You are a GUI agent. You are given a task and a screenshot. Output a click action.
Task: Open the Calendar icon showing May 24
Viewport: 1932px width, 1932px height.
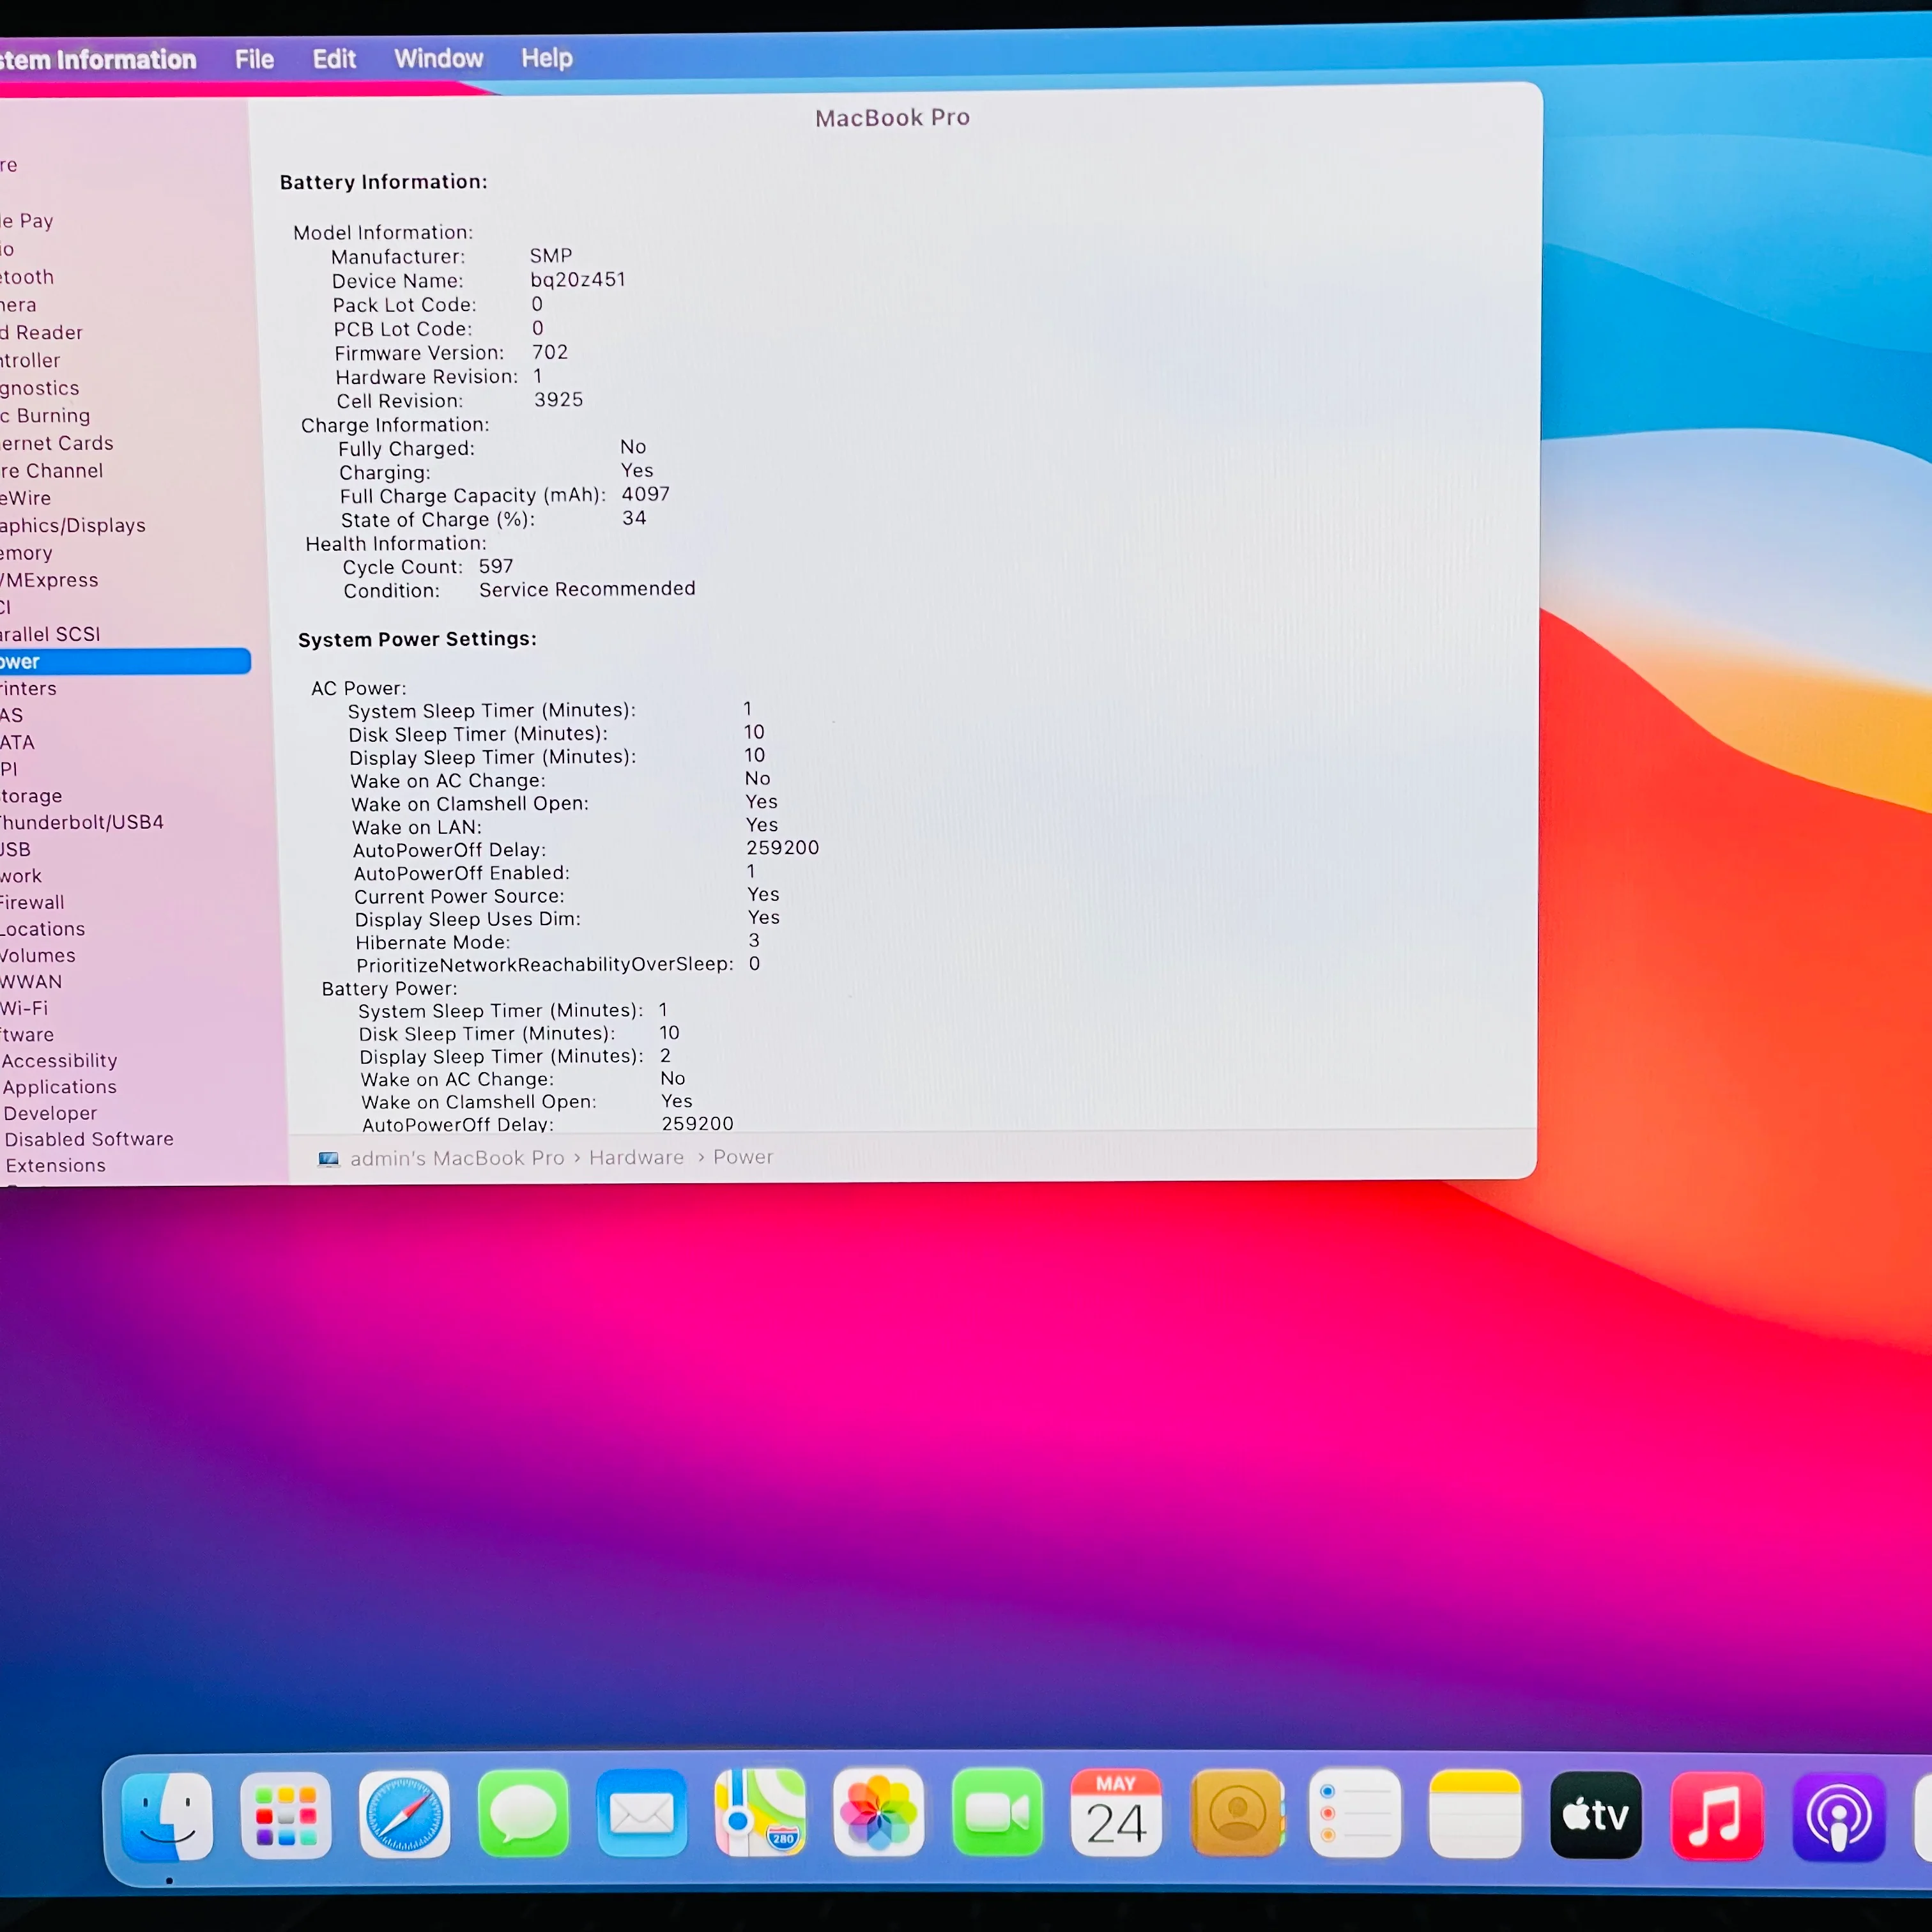coord(1116,1812)
